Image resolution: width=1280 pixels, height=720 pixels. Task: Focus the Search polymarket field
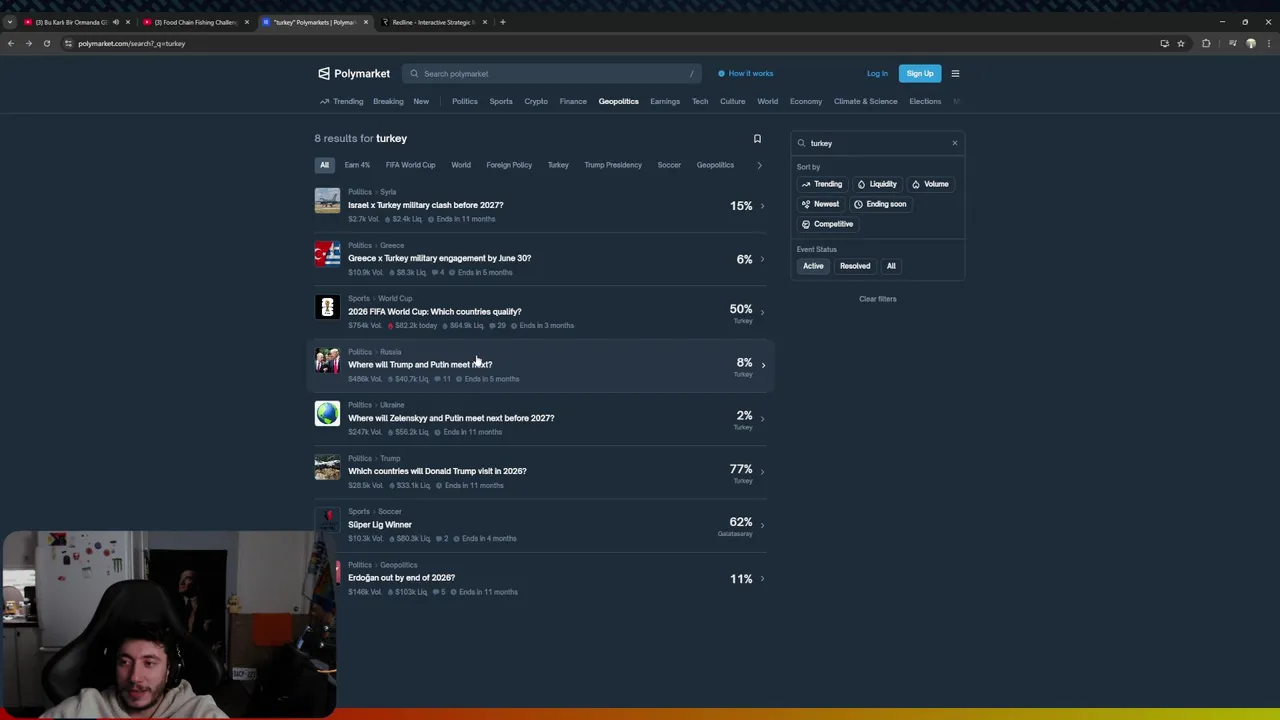pyautogui.click(x=552, y=73)
